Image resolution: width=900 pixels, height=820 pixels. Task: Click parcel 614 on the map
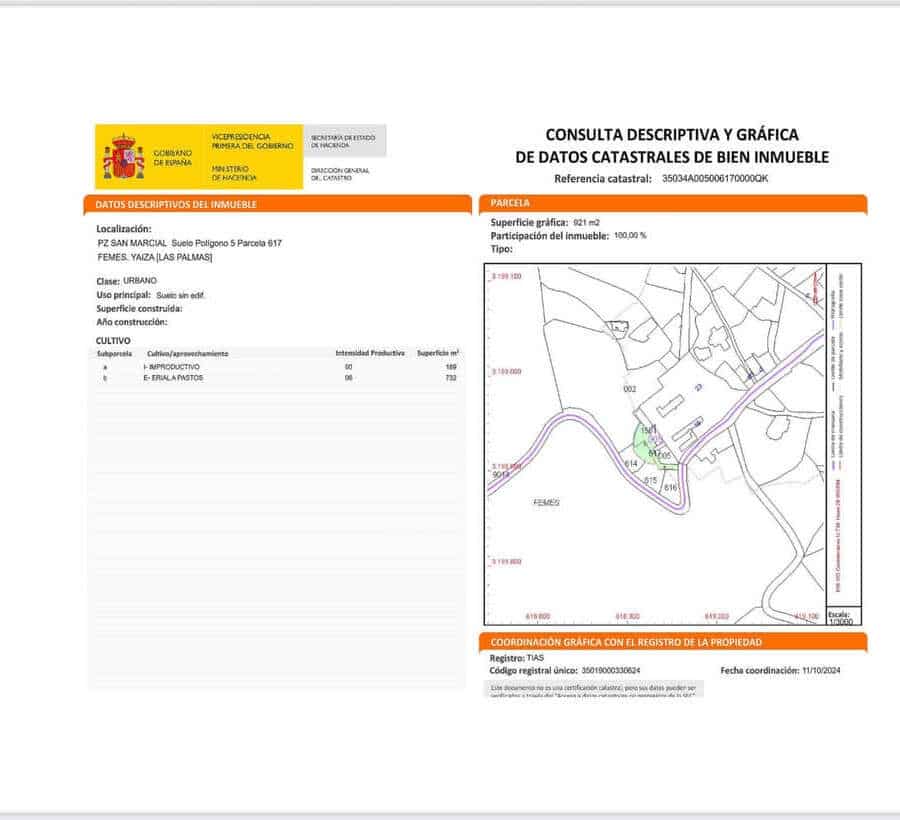point(631,465)
